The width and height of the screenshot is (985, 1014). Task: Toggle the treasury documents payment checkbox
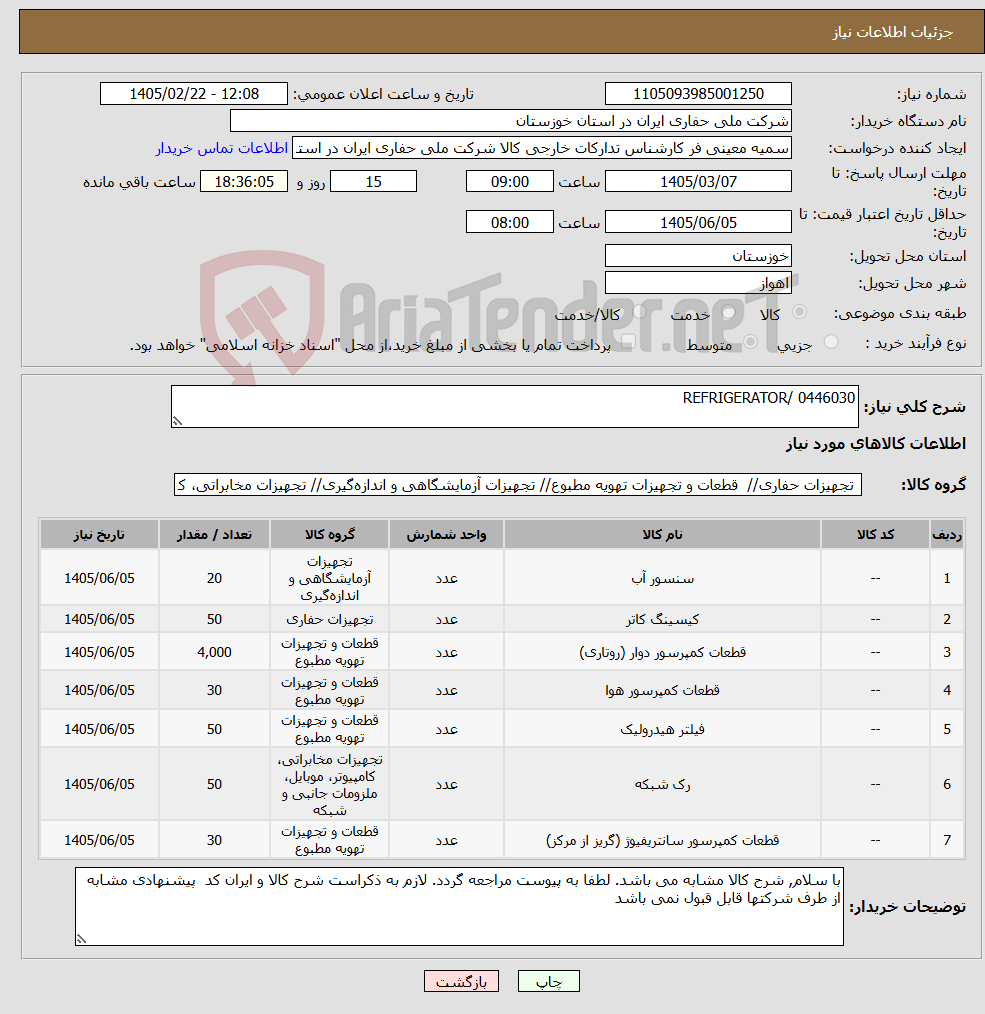point(628,342)
